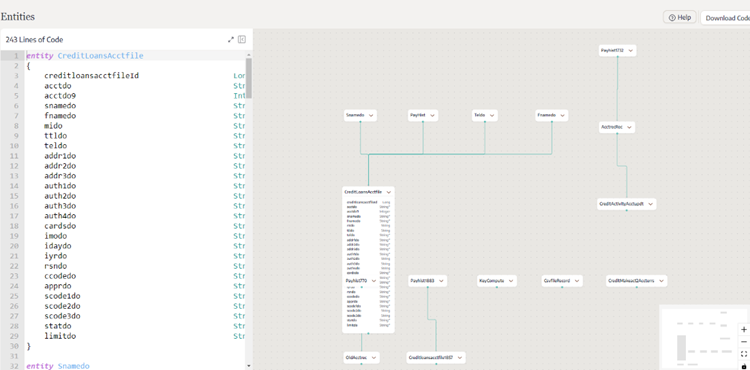This screenshot has height=370, width=750.
Task: Click the scroll-down arrow of code editor
Action: (x=249, y=366)
